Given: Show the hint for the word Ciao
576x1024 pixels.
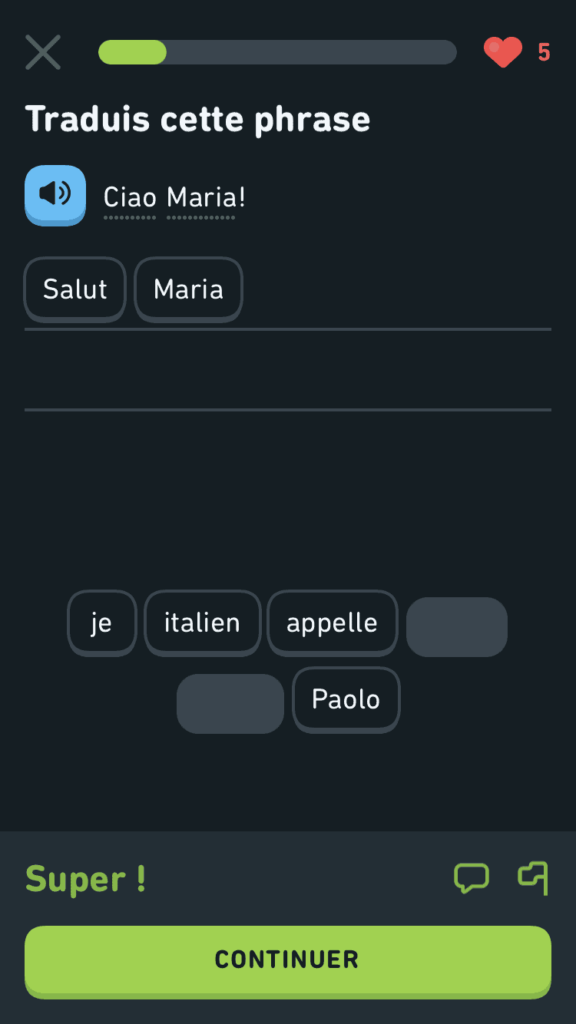Looking at the screenshot, I should [130, 197].
